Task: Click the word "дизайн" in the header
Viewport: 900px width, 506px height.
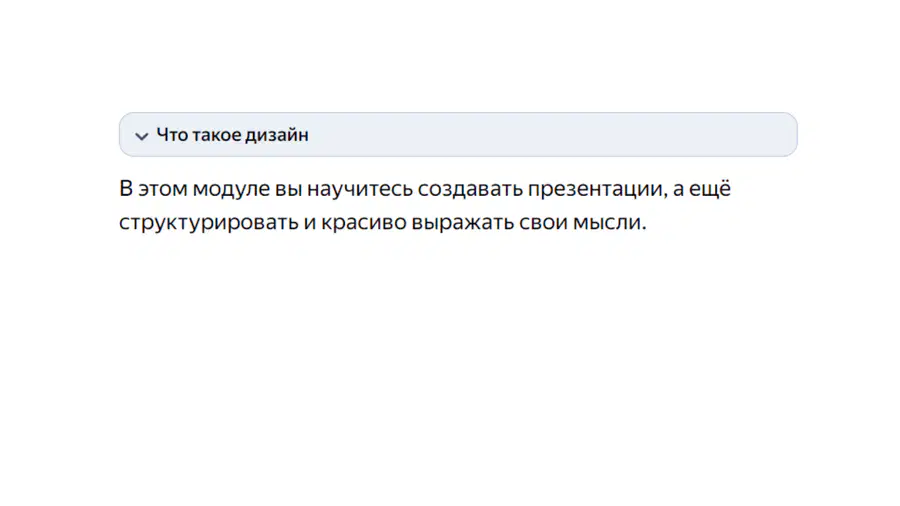Action: 277,135
